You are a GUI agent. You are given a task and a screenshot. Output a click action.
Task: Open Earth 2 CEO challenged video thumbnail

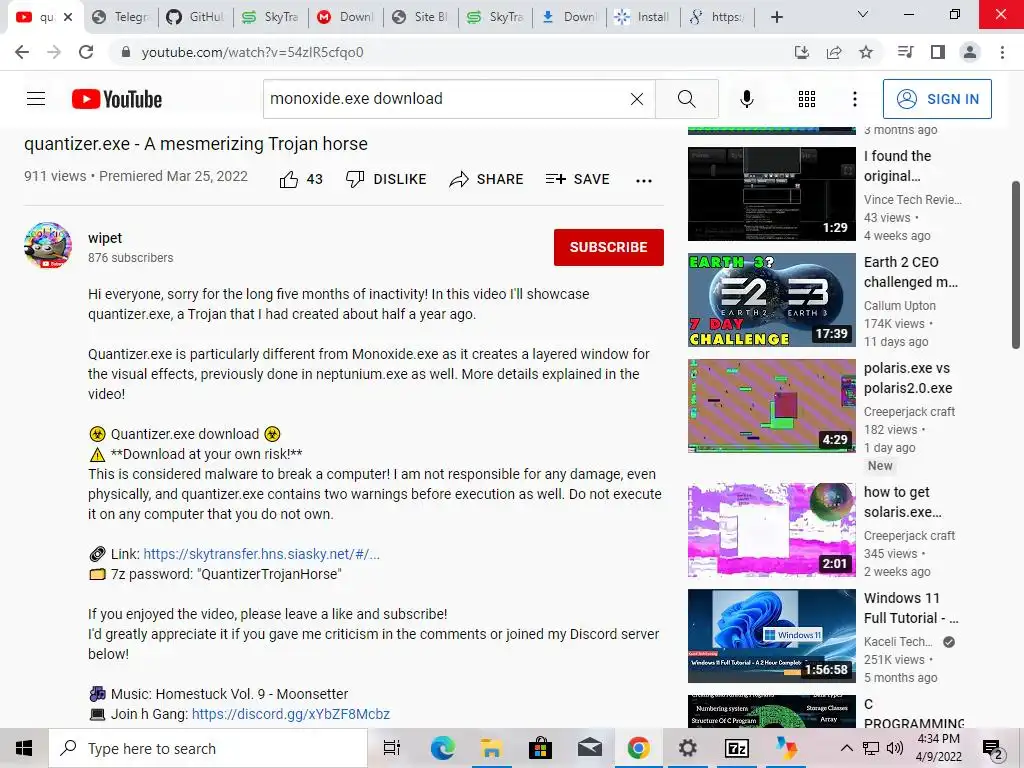pos(771,300)
